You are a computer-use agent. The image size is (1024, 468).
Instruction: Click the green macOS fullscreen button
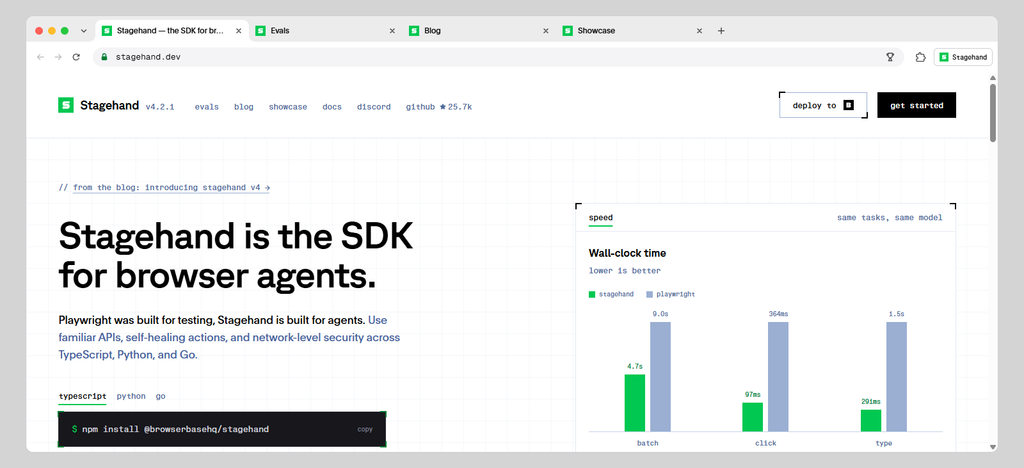(x=65, y=31)
